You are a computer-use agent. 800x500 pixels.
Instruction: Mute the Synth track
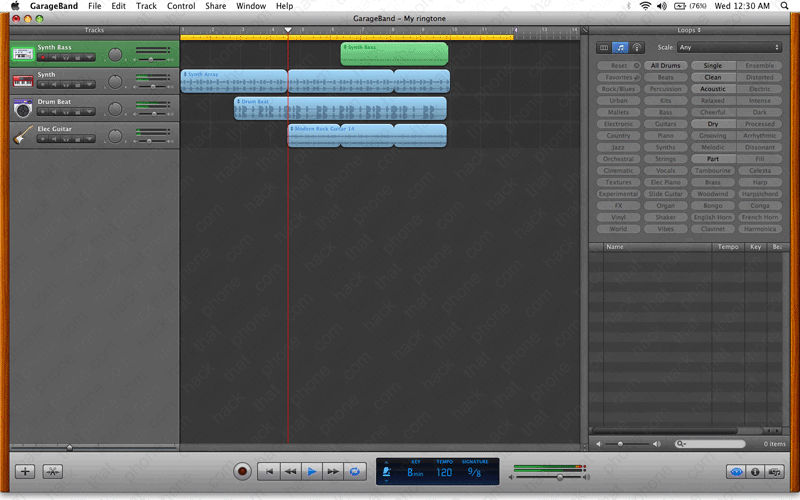[55, 83]
